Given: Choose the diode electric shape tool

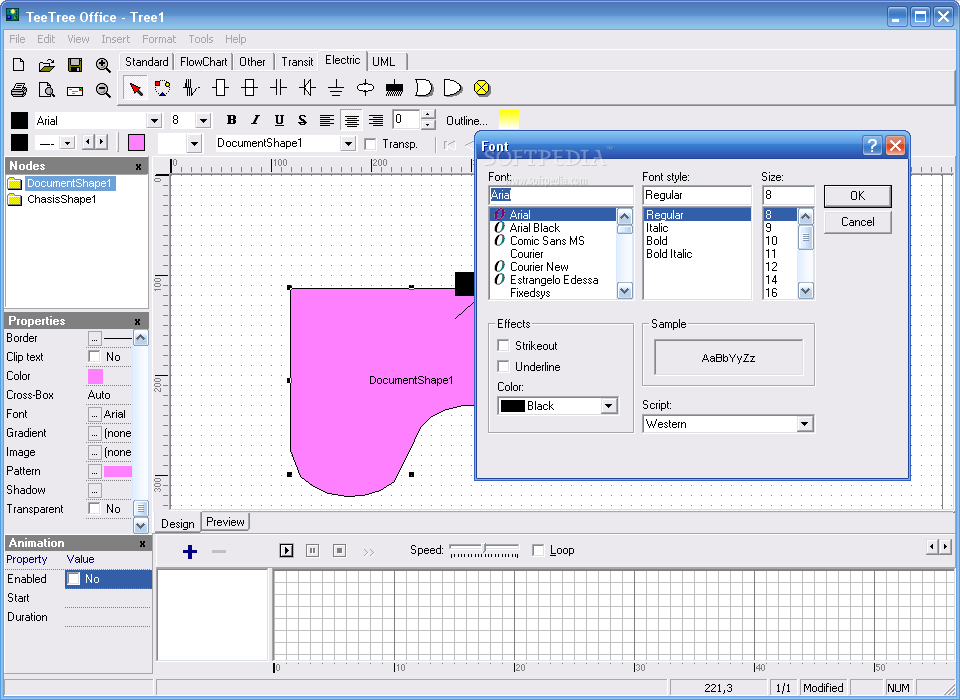Looking at the screenshot, I should 307,88.
